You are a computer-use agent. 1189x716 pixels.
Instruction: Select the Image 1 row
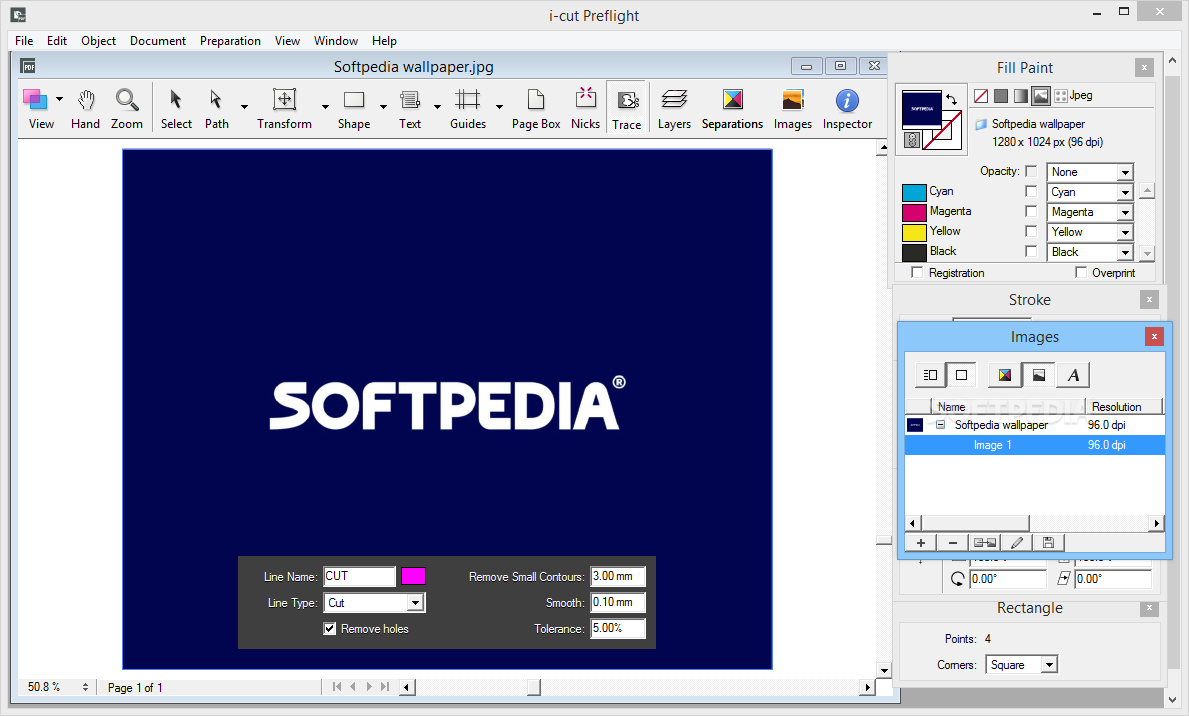pyautogui.click(x=1035, y=445)
